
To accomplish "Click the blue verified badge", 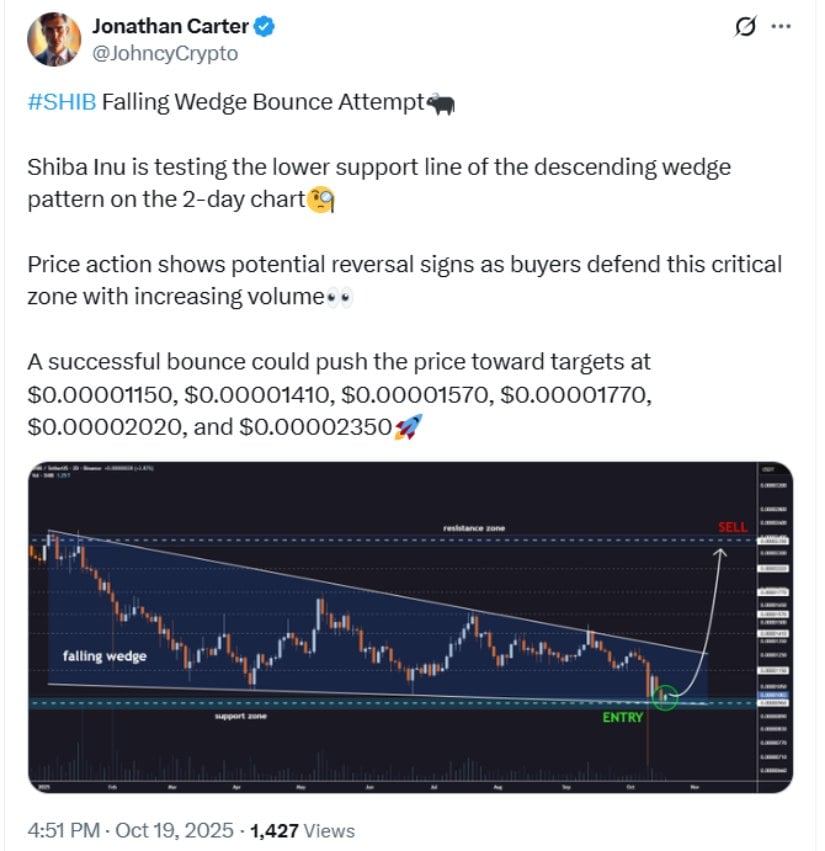I will tap(264, 28).
